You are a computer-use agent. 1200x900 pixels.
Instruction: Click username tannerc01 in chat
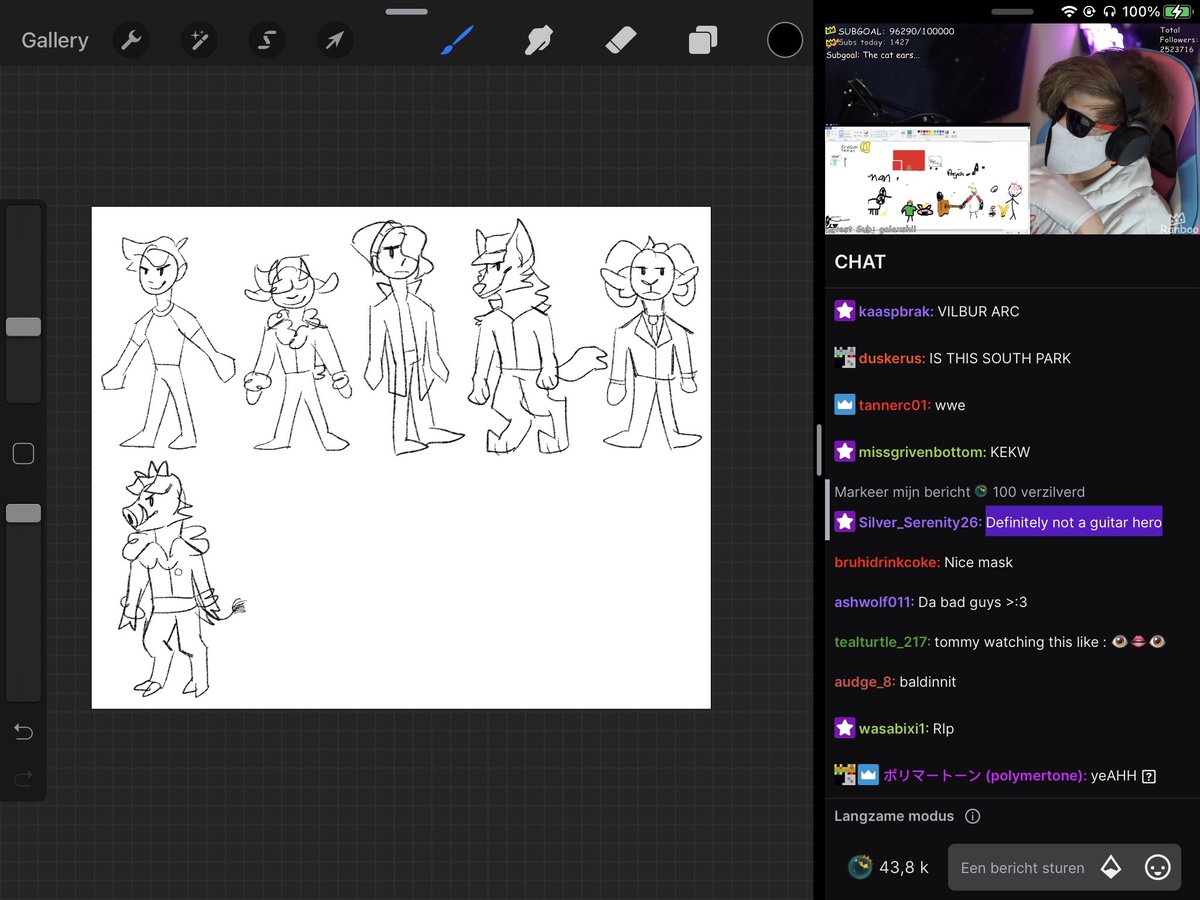[895, 406]
